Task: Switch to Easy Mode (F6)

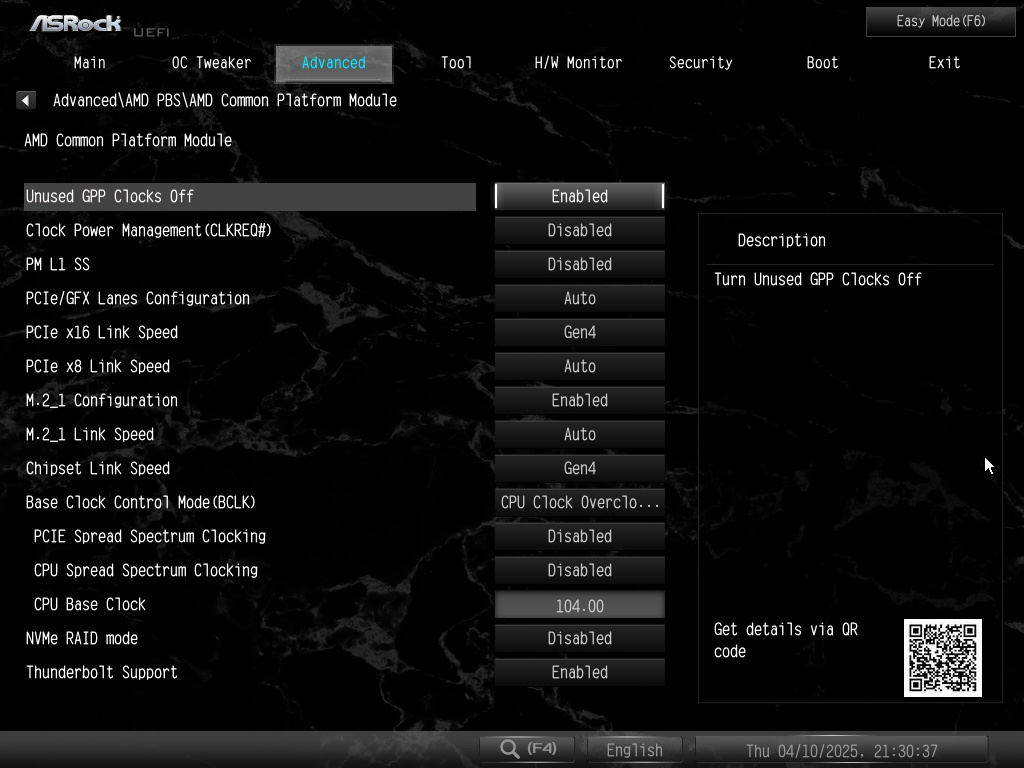Action: [x=940, y=22]
